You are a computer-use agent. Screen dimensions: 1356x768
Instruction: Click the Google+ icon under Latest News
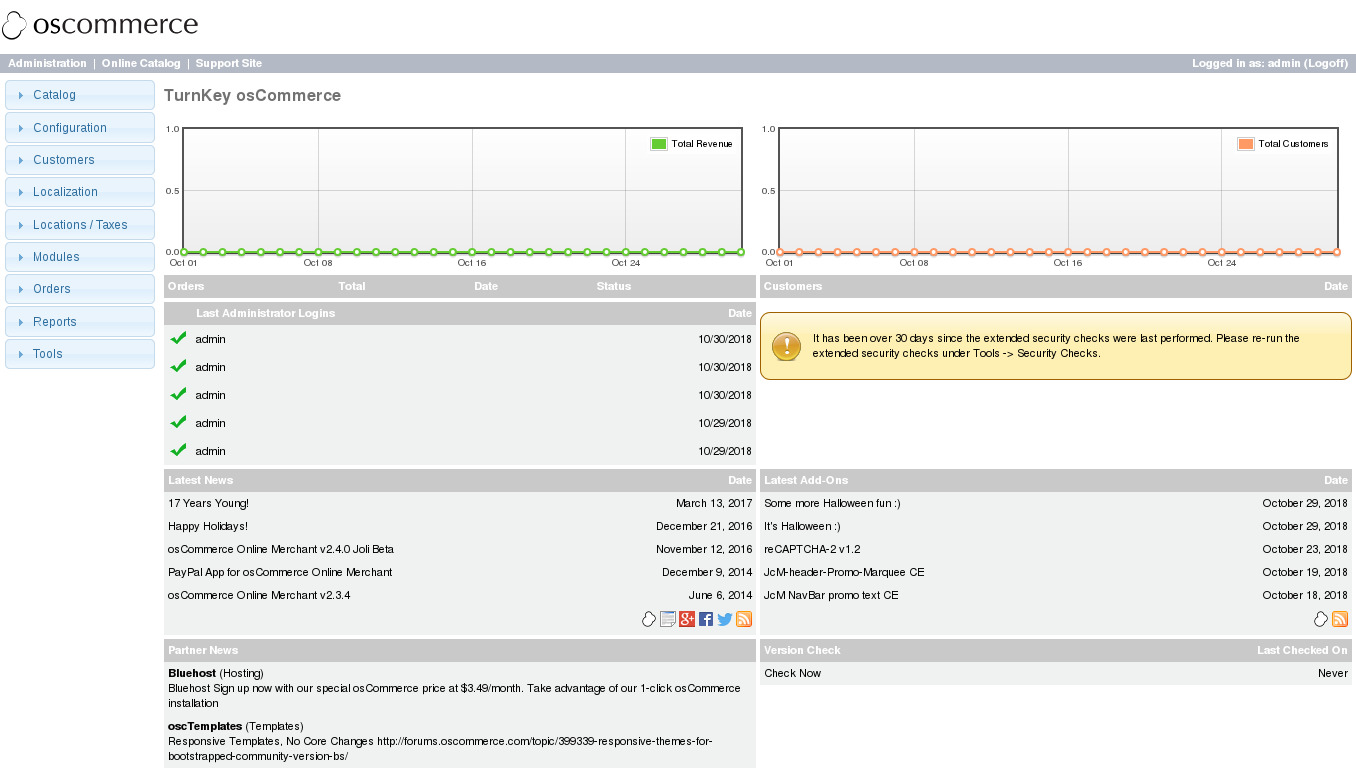tap(687, 619)
